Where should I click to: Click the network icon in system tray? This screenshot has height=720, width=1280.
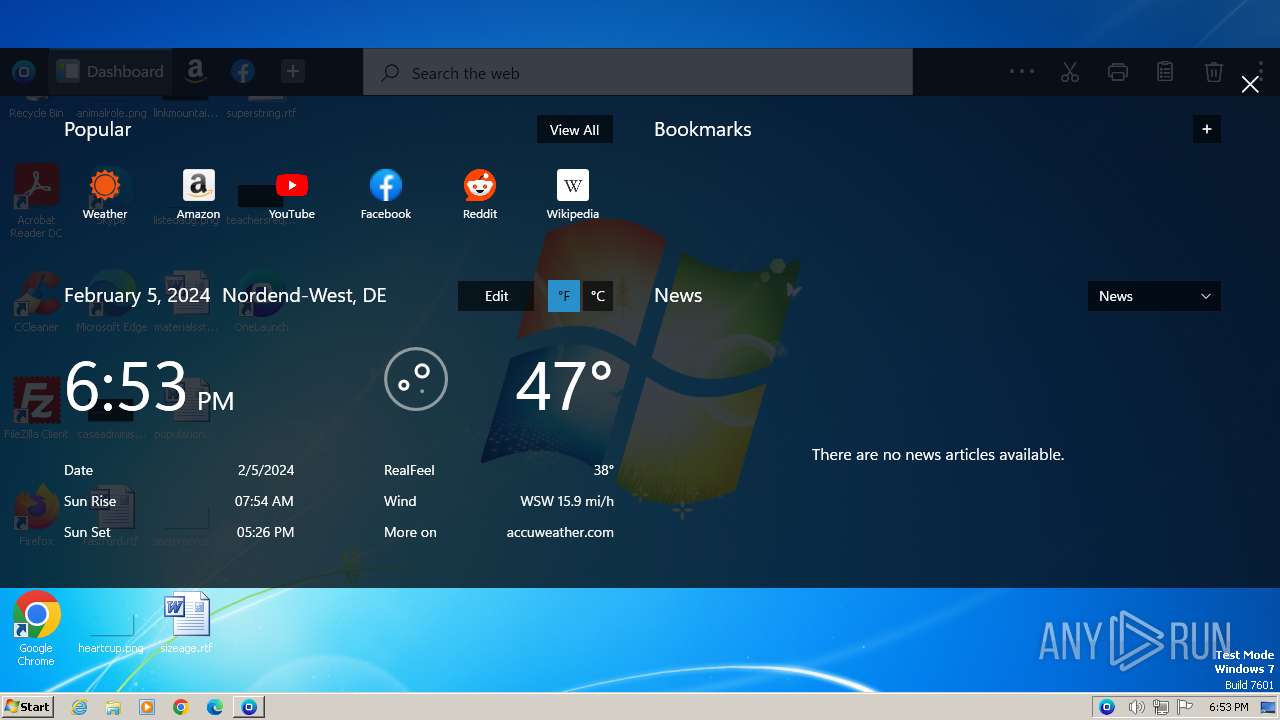coord(1161,707)
